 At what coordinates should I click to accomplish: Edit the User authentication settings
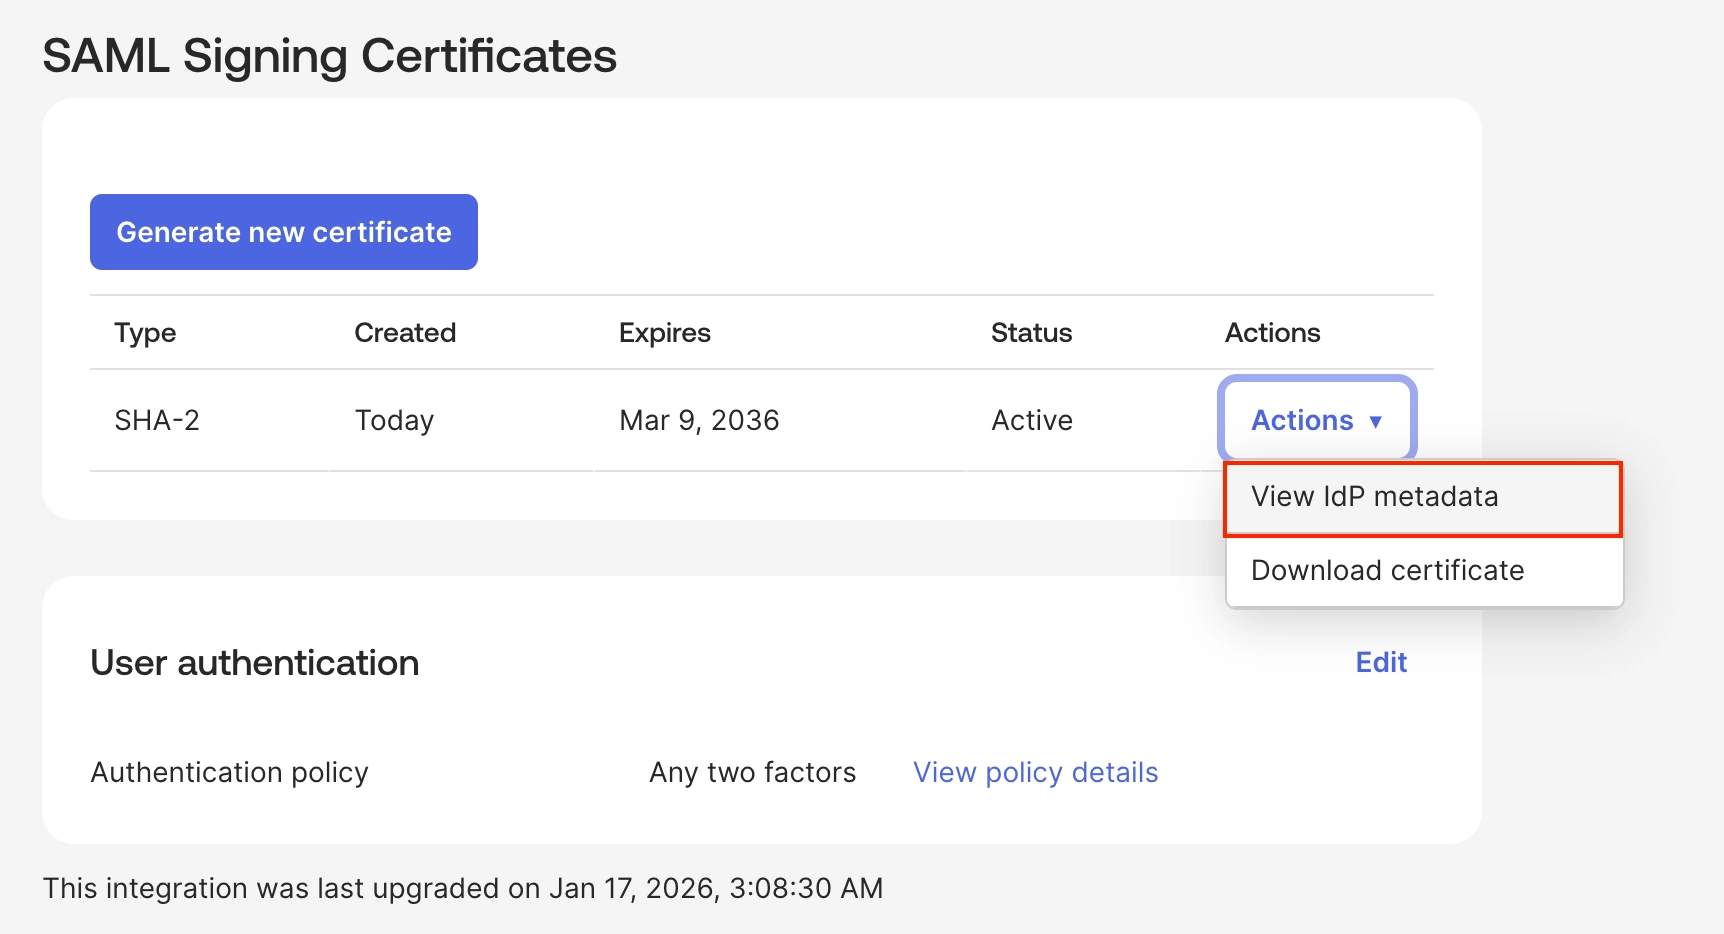click(x=1380, y=662)
